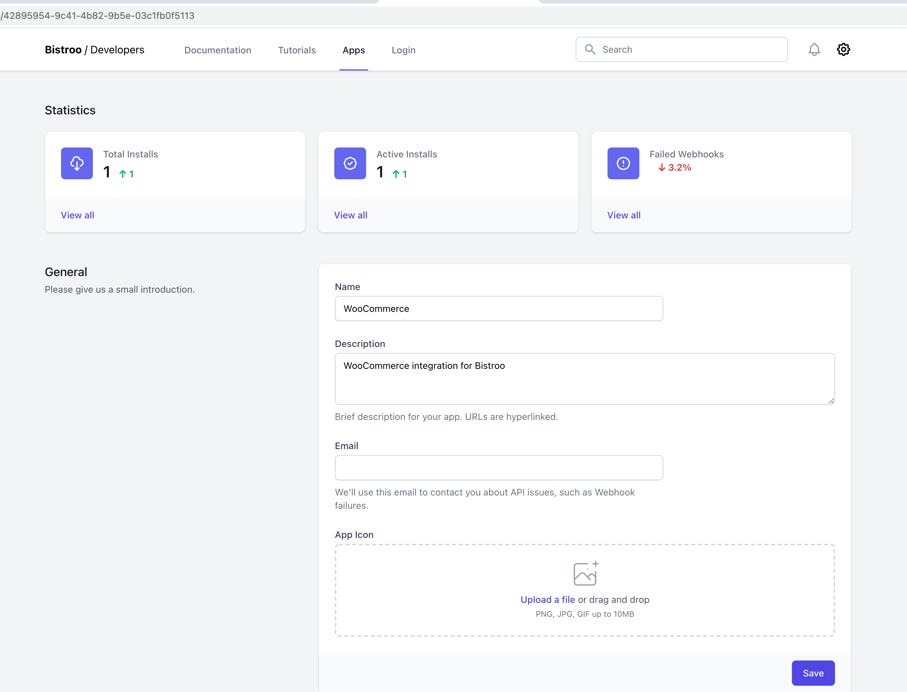Click the Failed Webhooks 3.2% indicator

674,168
